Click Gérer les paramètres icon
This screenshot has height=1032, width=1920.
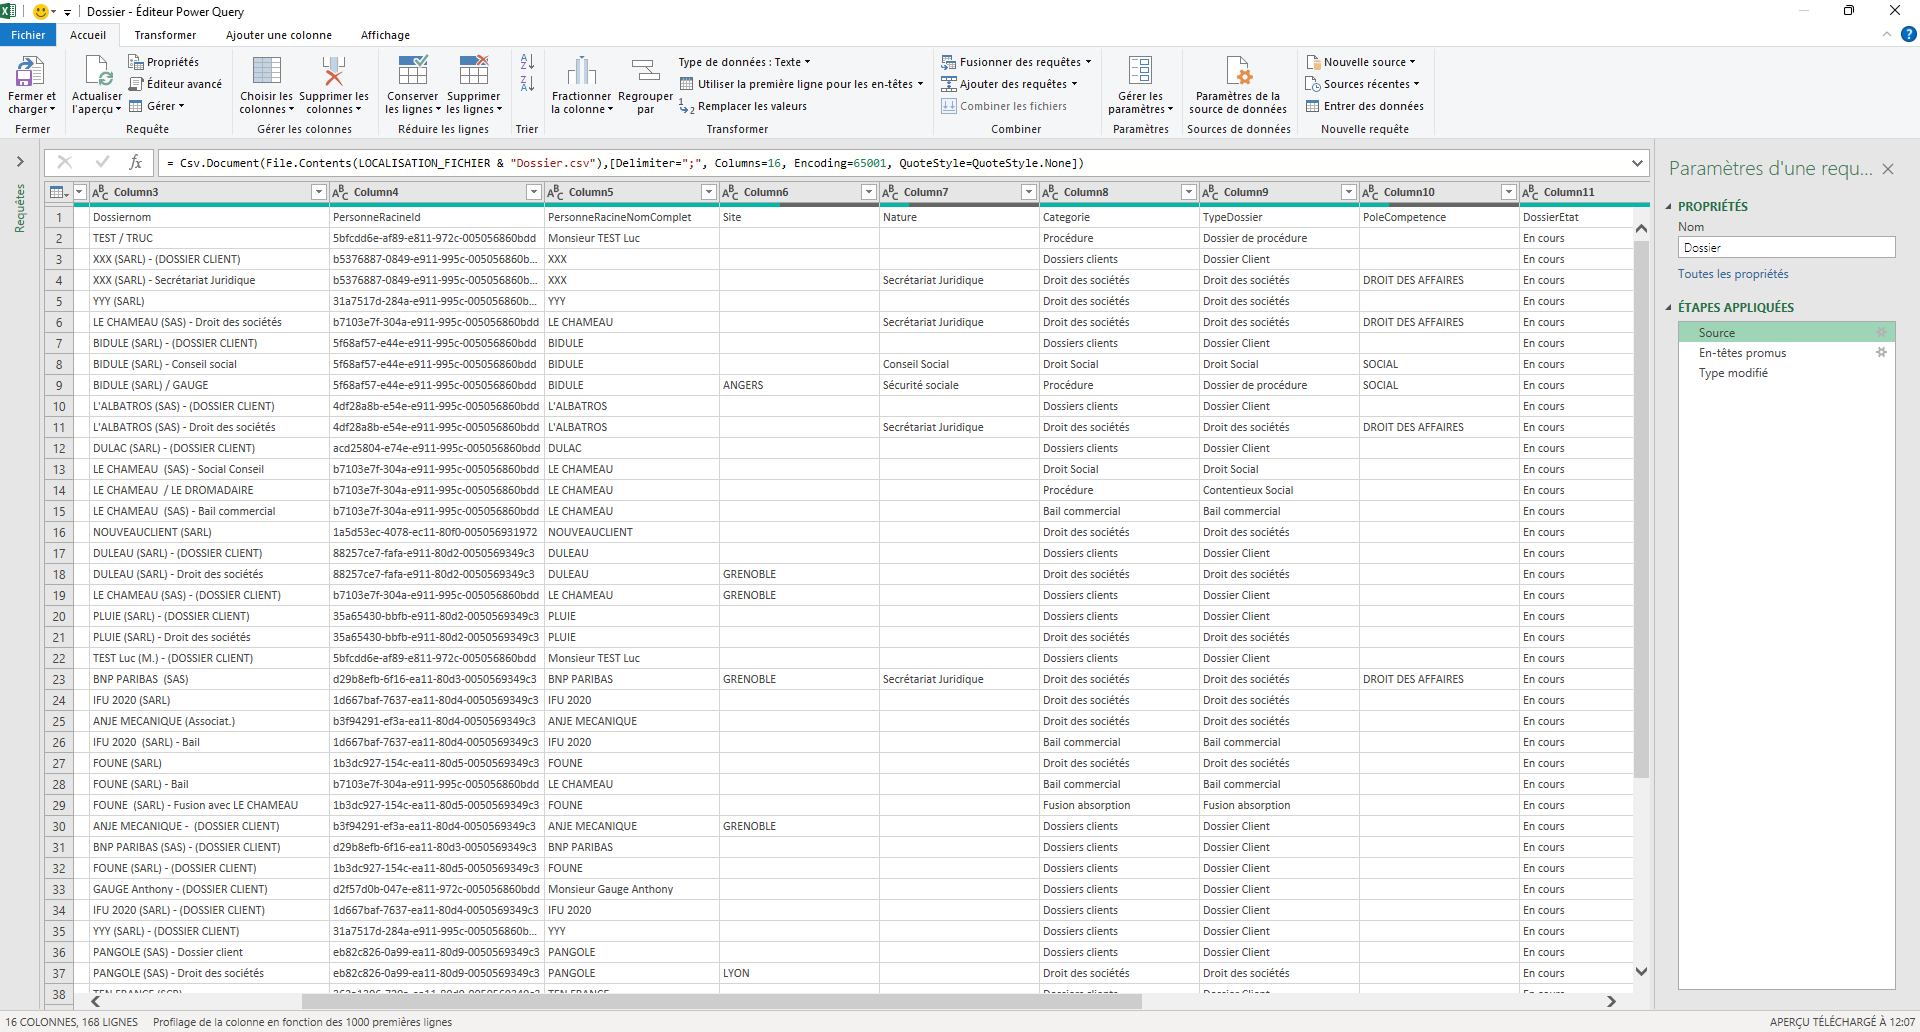click(1140, 71)
